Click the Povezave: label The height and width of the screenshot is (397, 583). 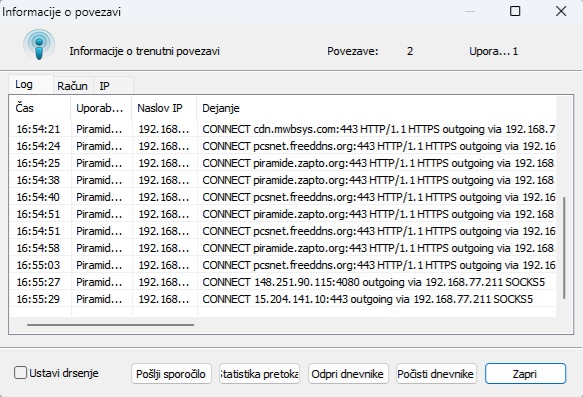(352, 51)
